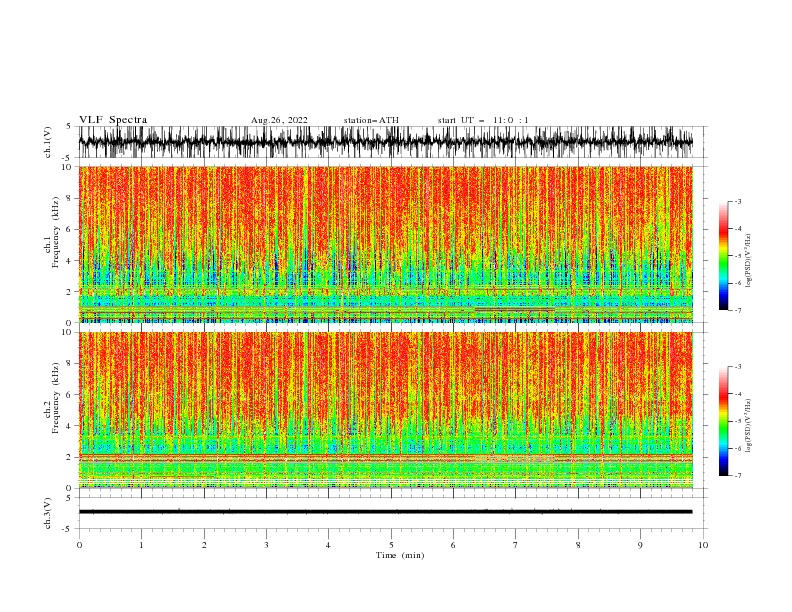Click time axis tick label "1"
792x612 pixels.
coord(141,545)
